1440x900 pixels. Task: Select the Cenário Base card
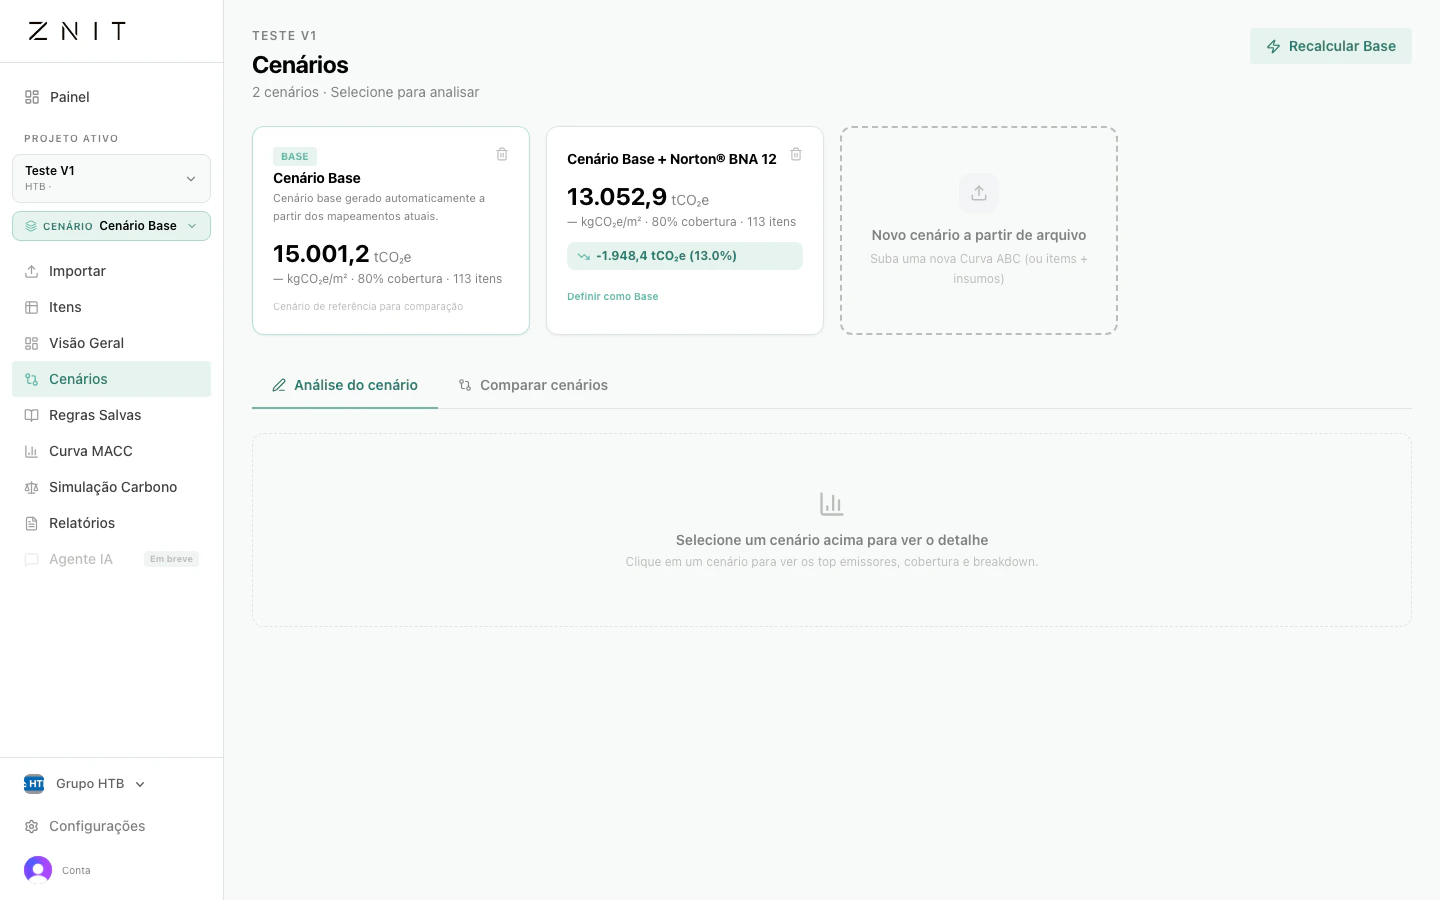[391, 230]
